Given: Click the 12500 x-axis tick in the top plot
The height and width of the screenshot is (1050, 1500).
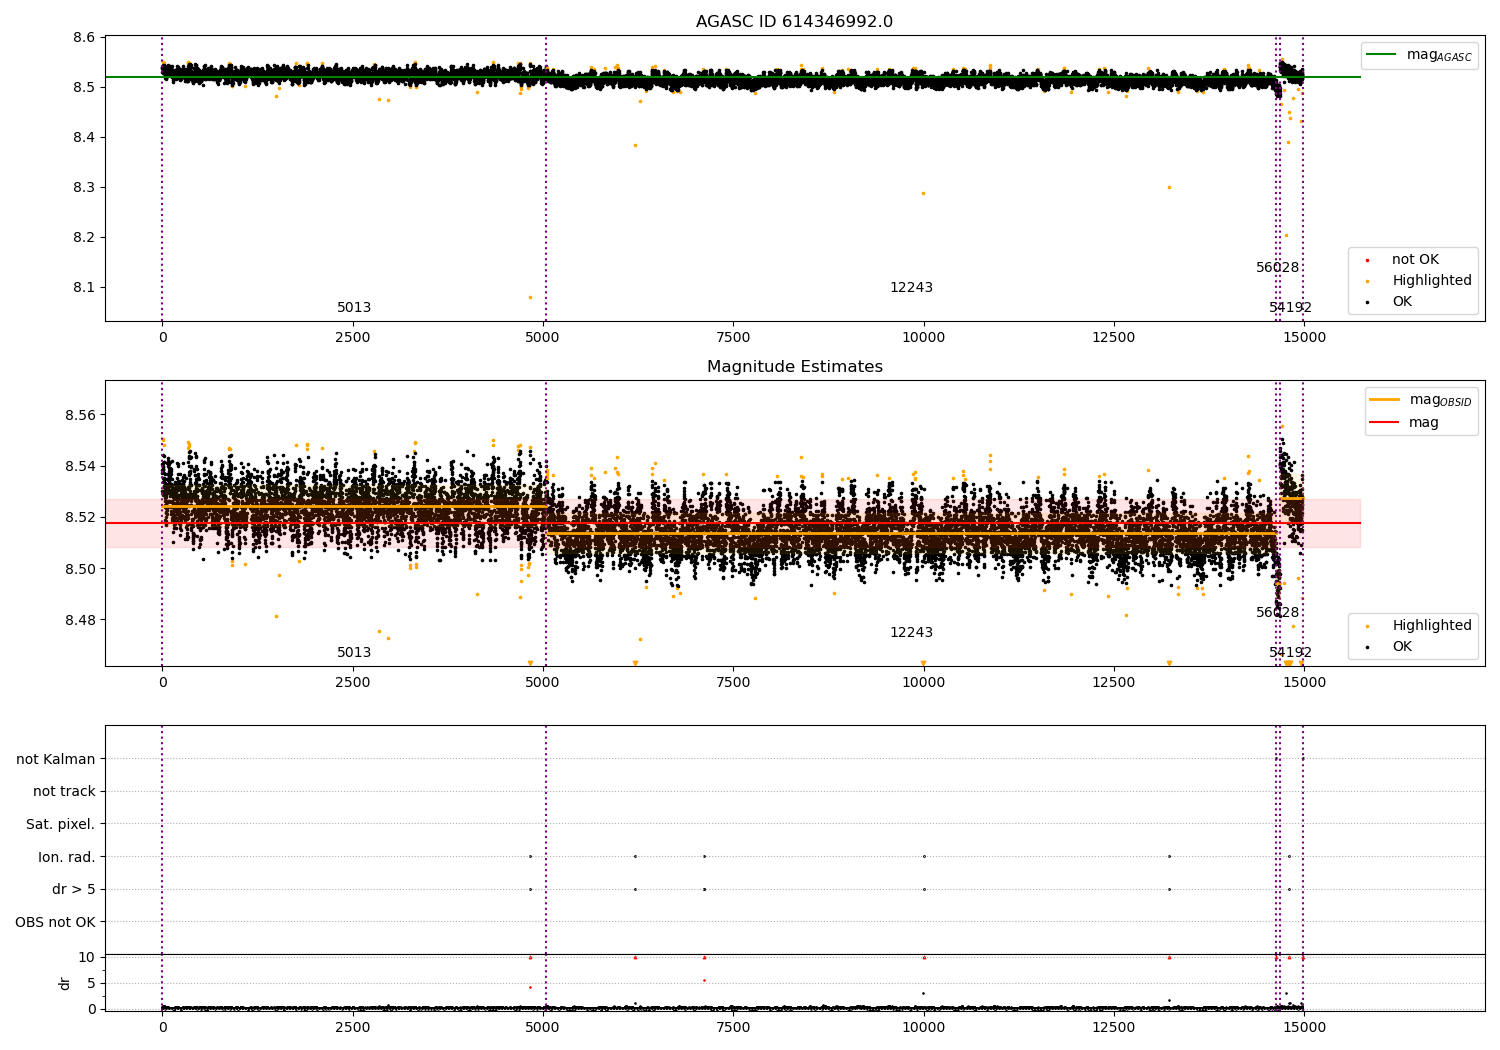Looking at the screenshot, I should 1114,338.
